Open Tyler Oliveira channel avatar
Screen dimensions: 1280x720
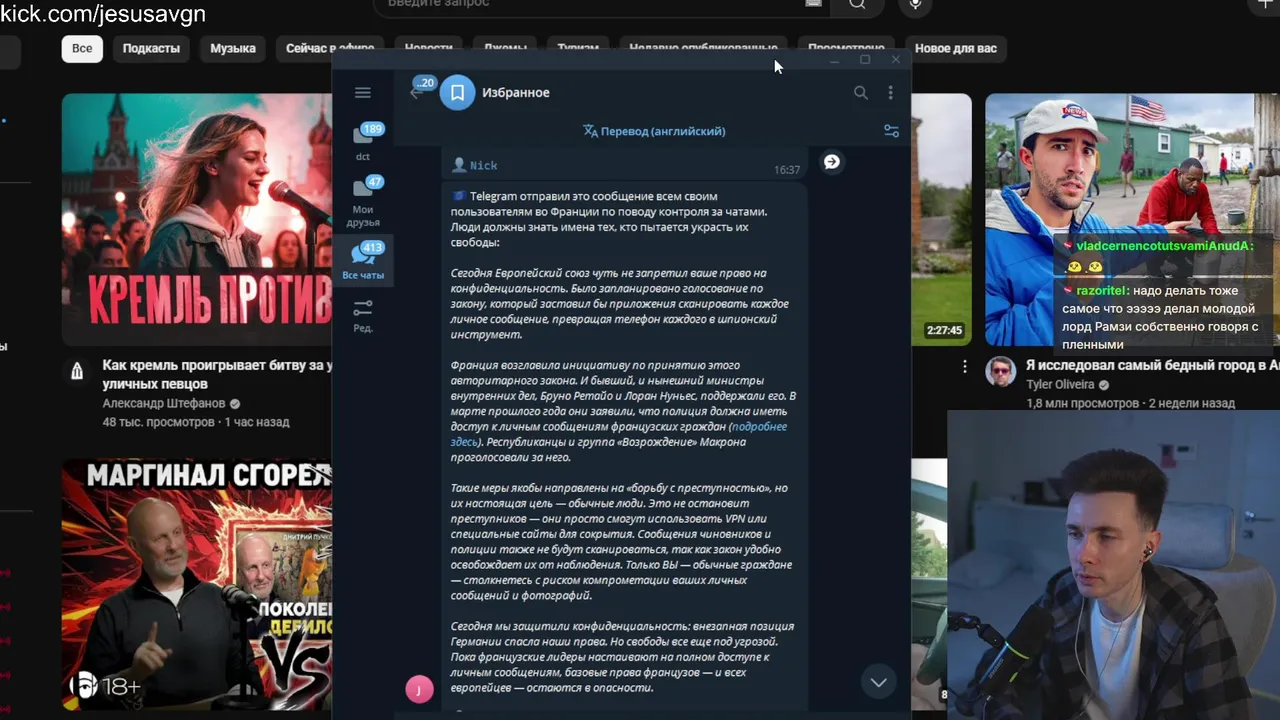click(1001, 372)
